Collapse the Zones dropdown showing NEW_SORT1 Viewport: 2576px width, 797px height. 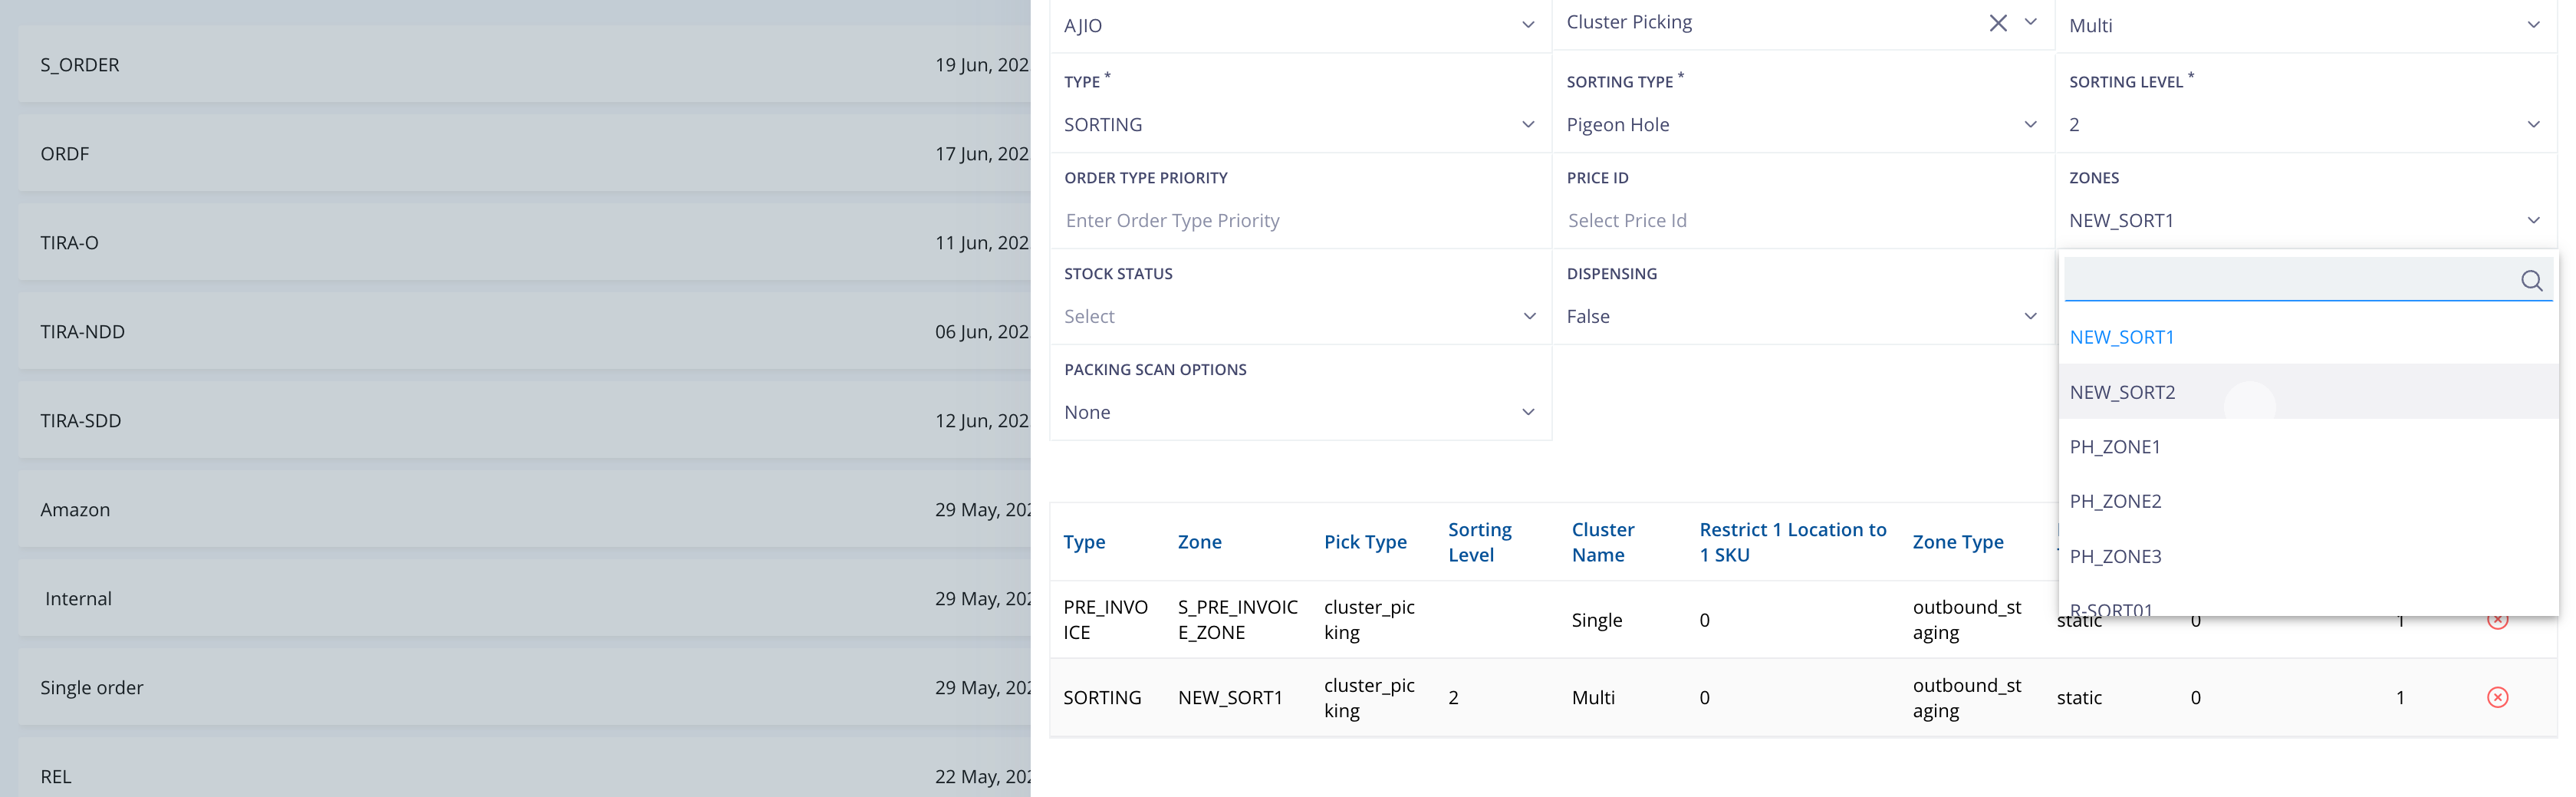click(x=2305, y=221)
